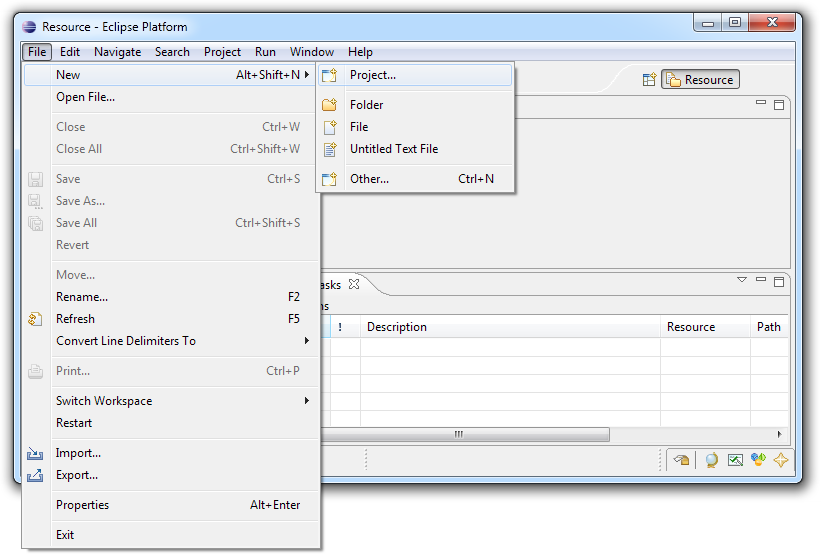Click the Refresh icon in File menu
This screenshot has width=821, height=554.
[x=35, y=319]
